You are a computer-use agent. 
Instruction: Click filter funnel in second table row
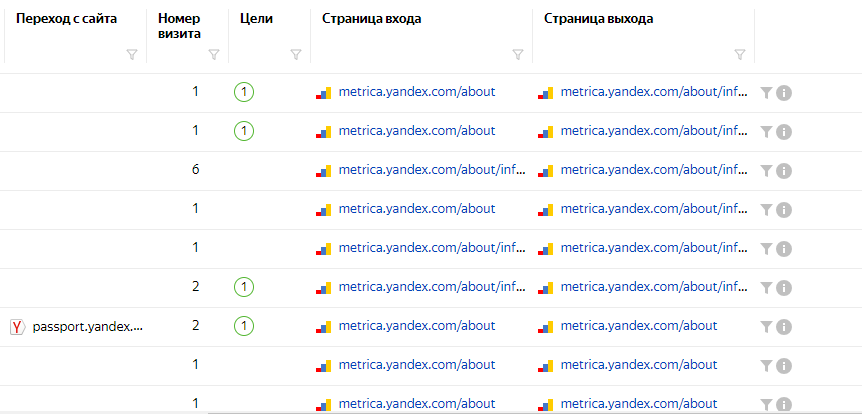[766, 132]
